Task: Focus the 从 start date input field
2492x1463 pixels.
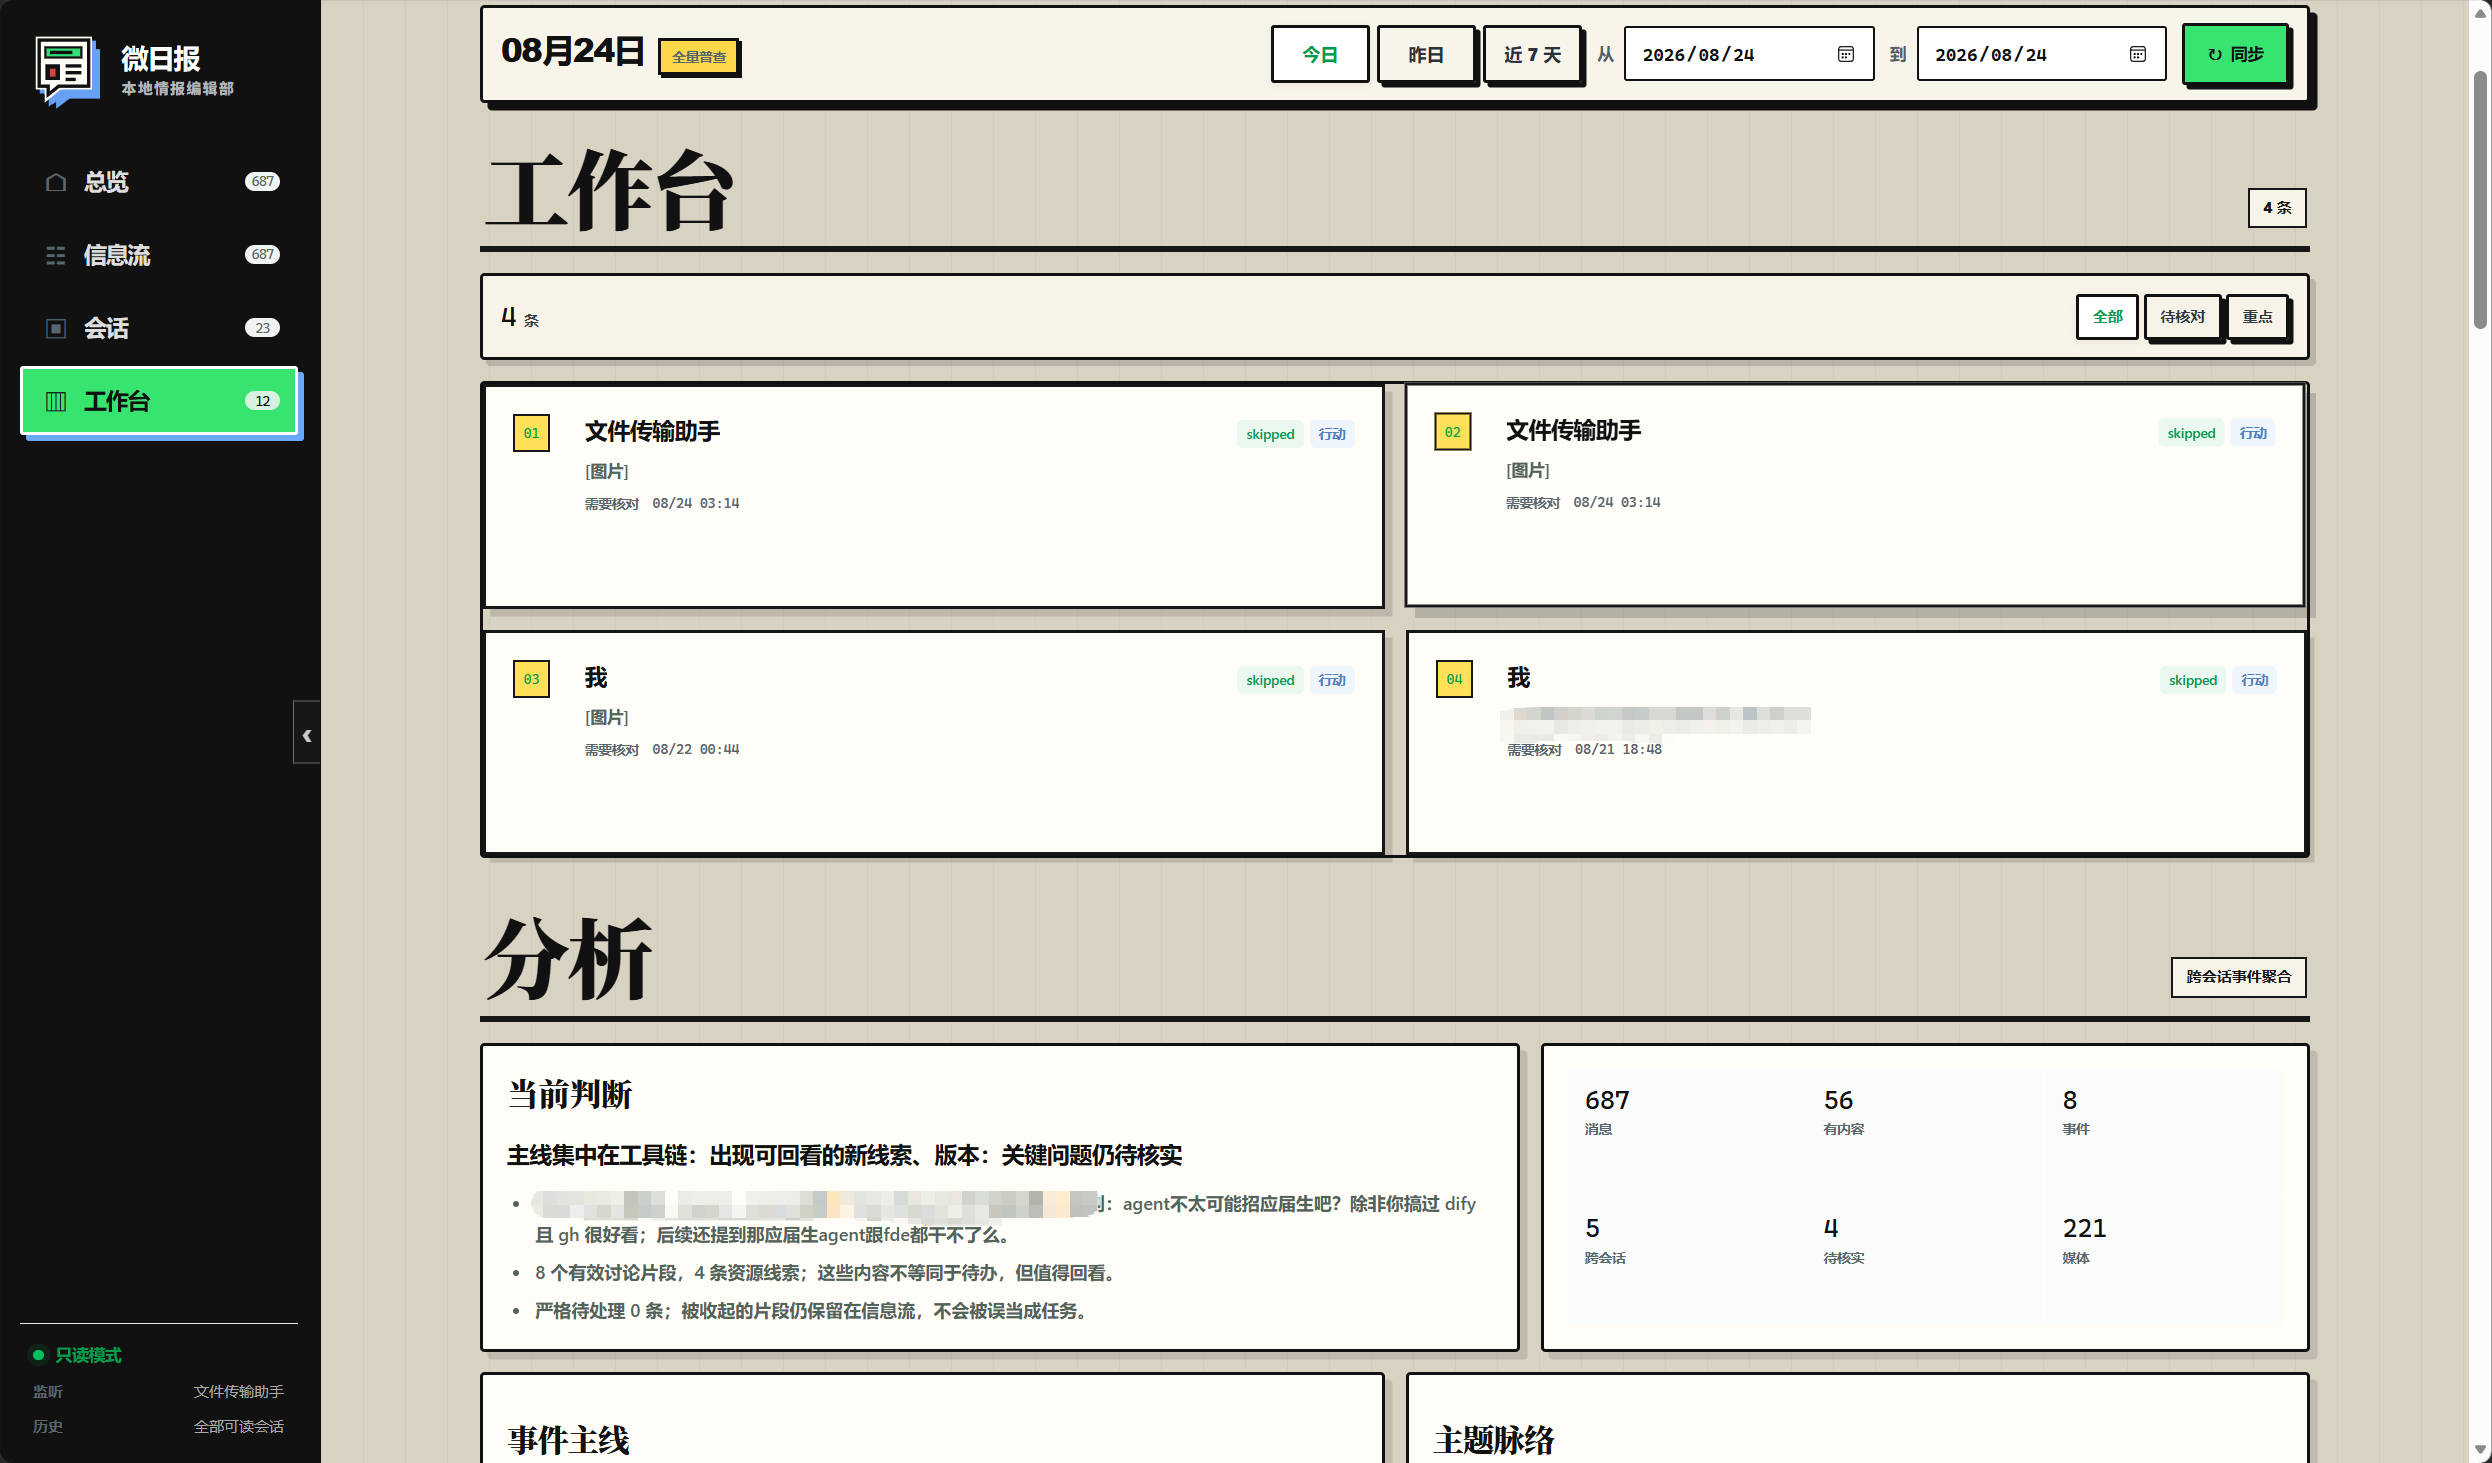Action: (1748, 54)
